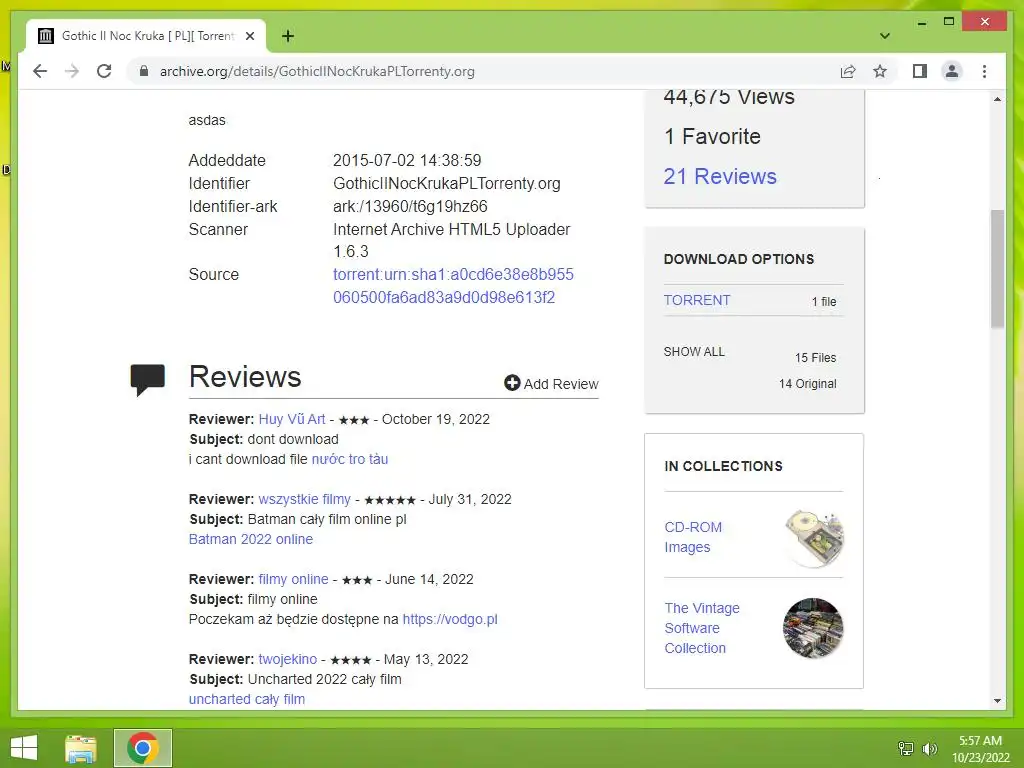The height and width of the screenshot is (768, 1024).
Task: Open a new tab with plus icon
Action: pyautogui.click(x=288, y=36)
